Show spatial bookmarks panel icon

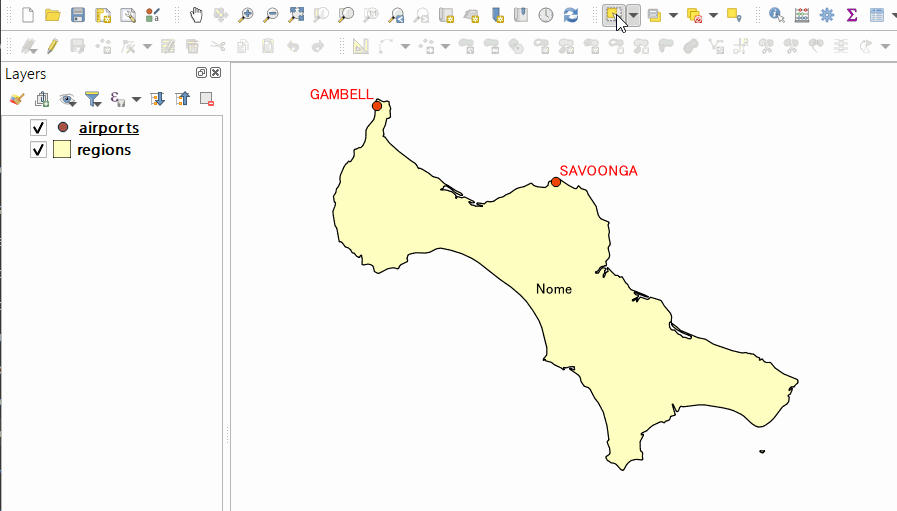[521, 15]
